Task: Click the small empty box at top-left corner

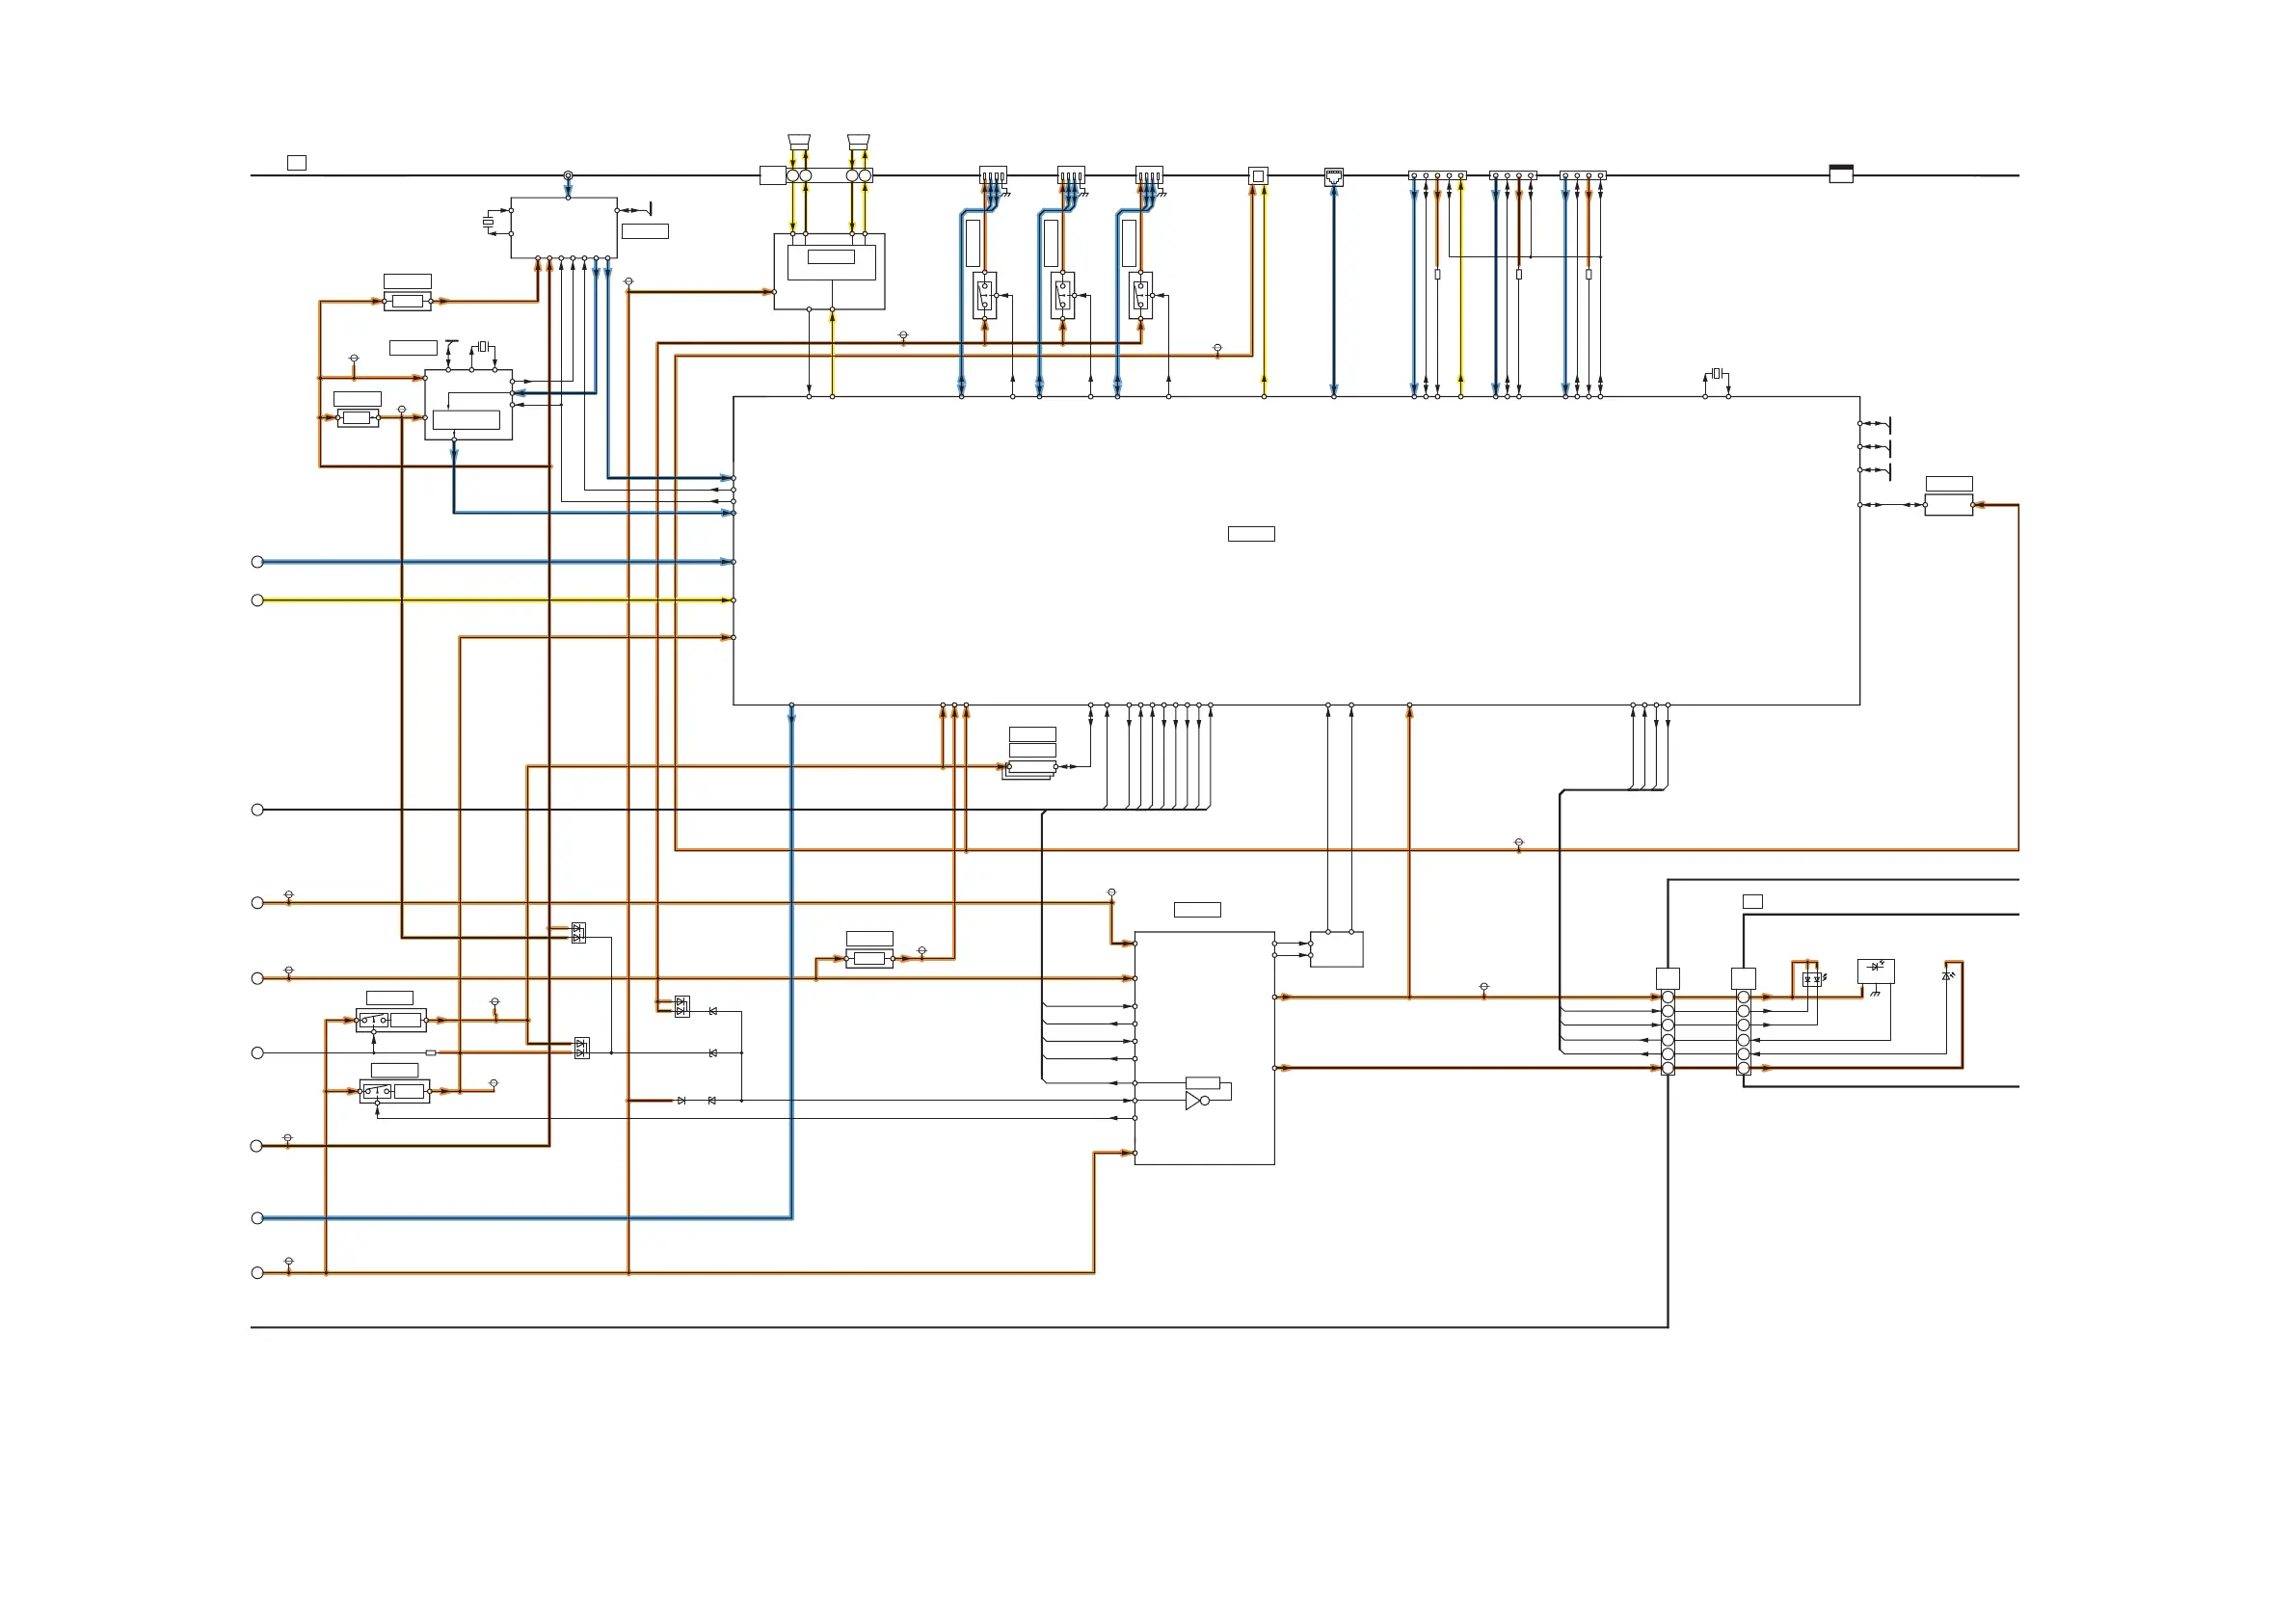Action: [297, 162]
